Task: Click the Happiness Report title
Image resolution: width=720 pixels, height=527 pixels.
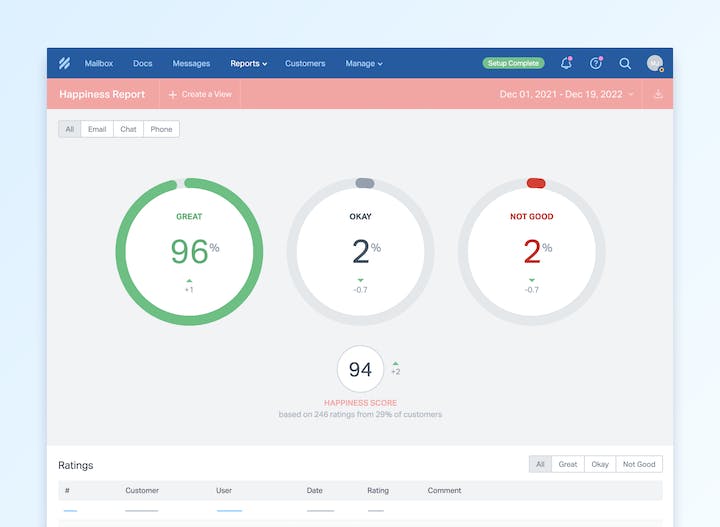Action: (102, 94)
